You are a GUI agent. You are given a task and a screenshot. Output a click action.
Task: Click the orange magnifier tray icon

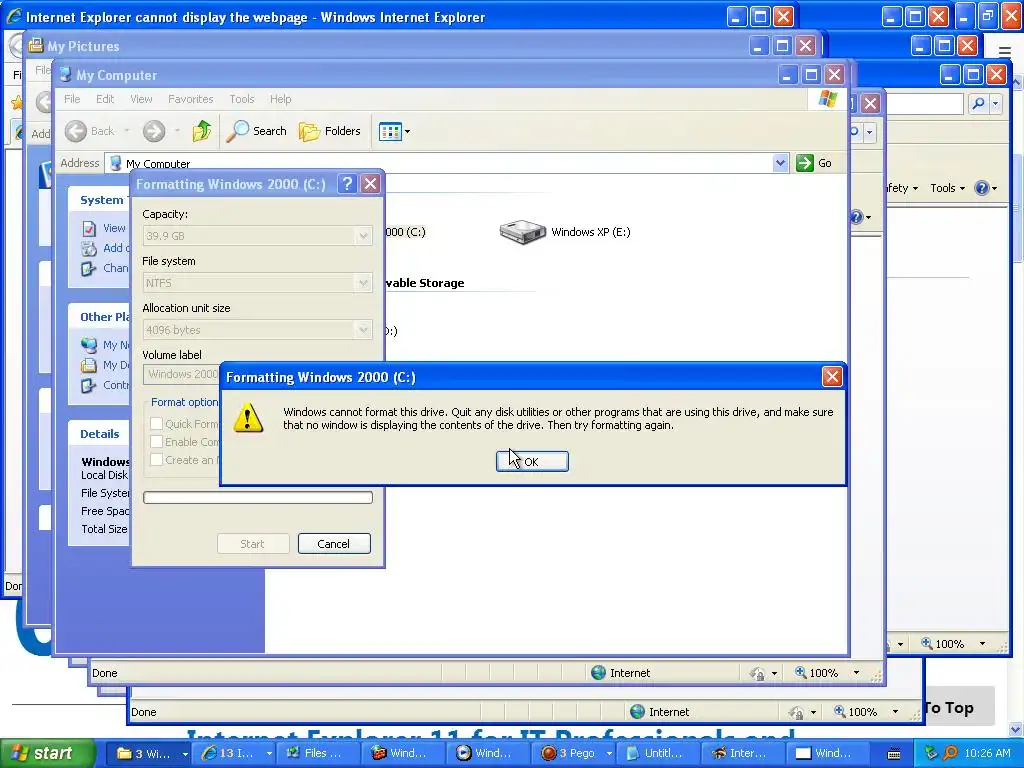(x=950, y=753)
